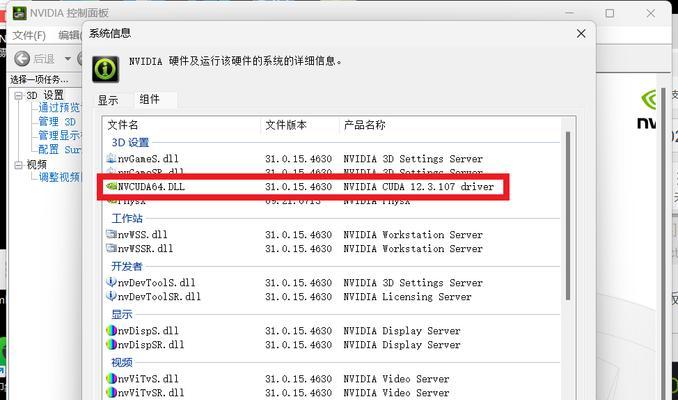Click version 31.0.15.4630 of NVCUDA64.DLL
The image size is (678, 400).
(x=298, y=187)
